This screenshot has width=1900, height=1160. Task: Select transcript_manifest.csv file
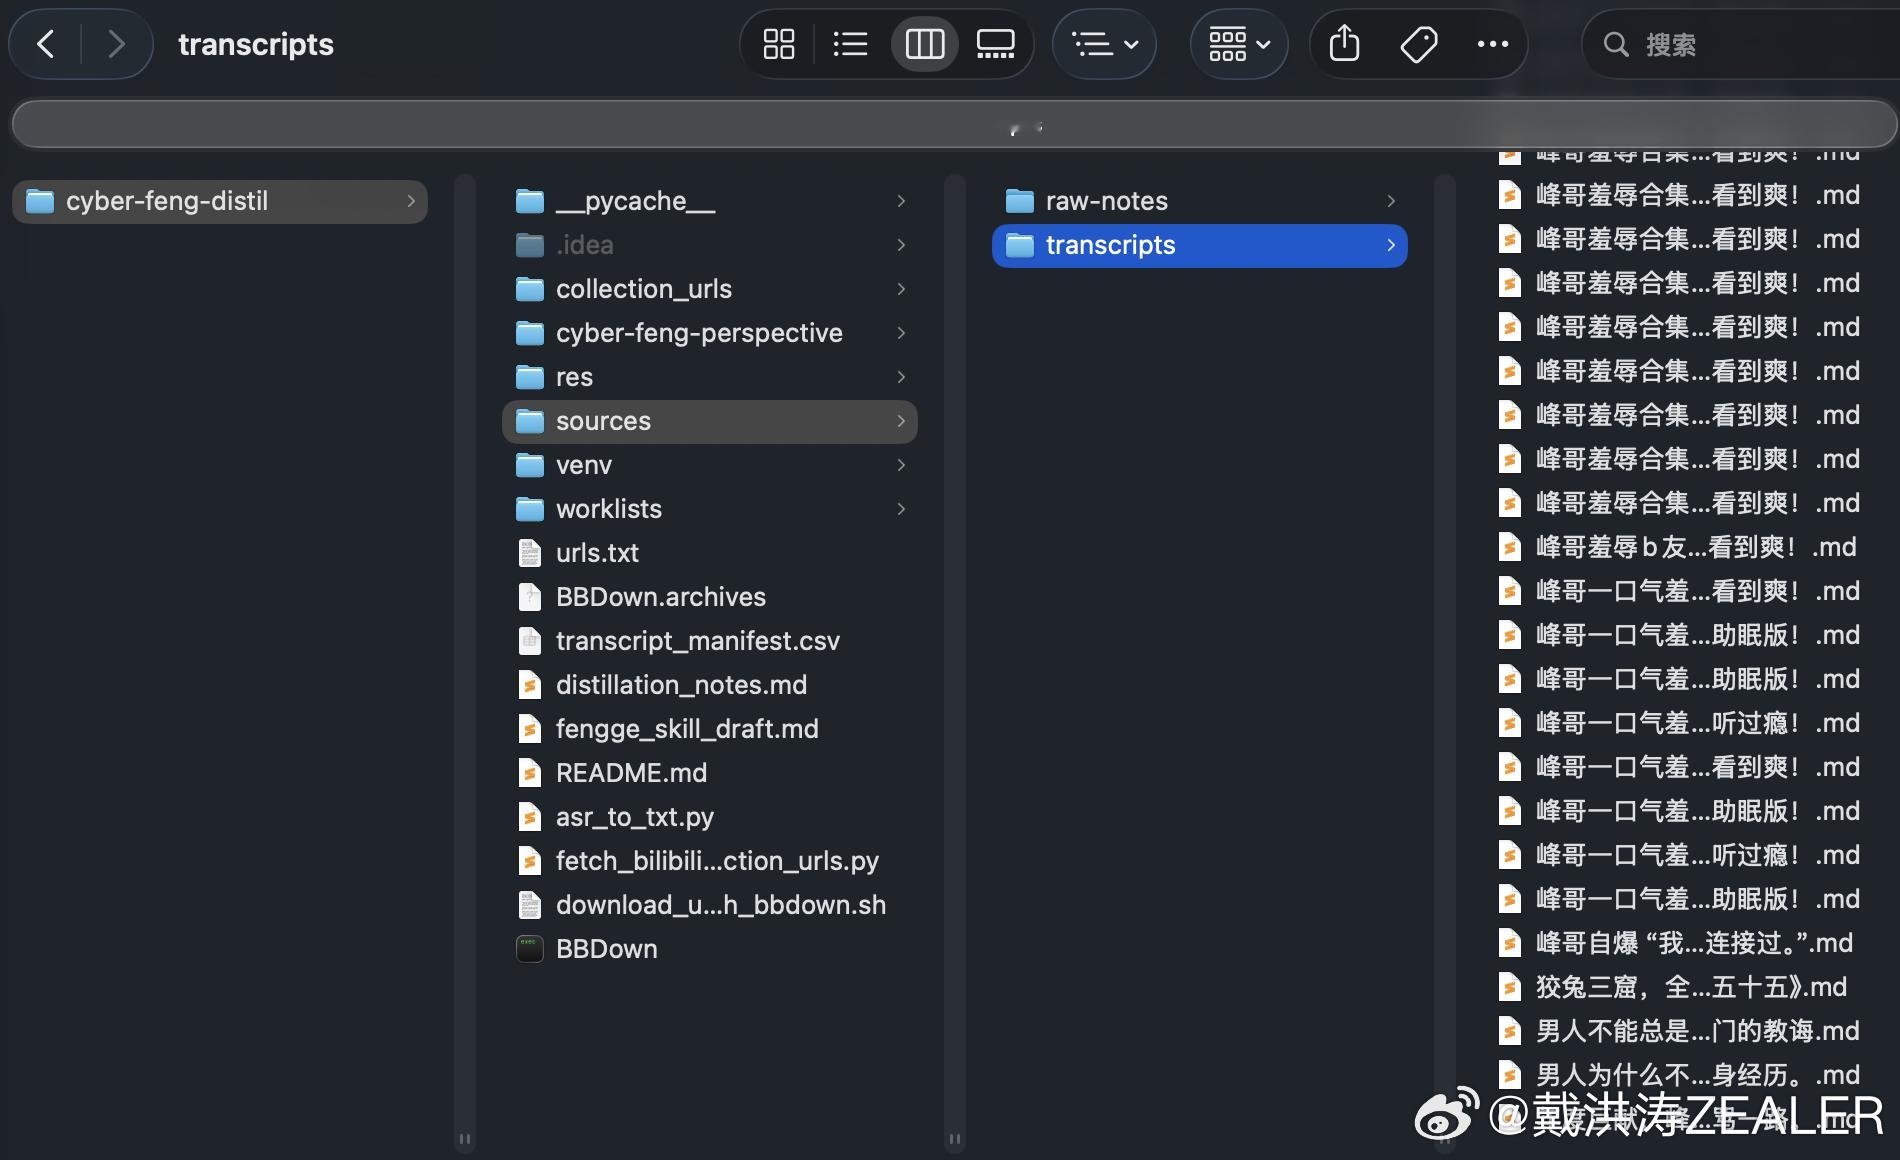(710, 641)
